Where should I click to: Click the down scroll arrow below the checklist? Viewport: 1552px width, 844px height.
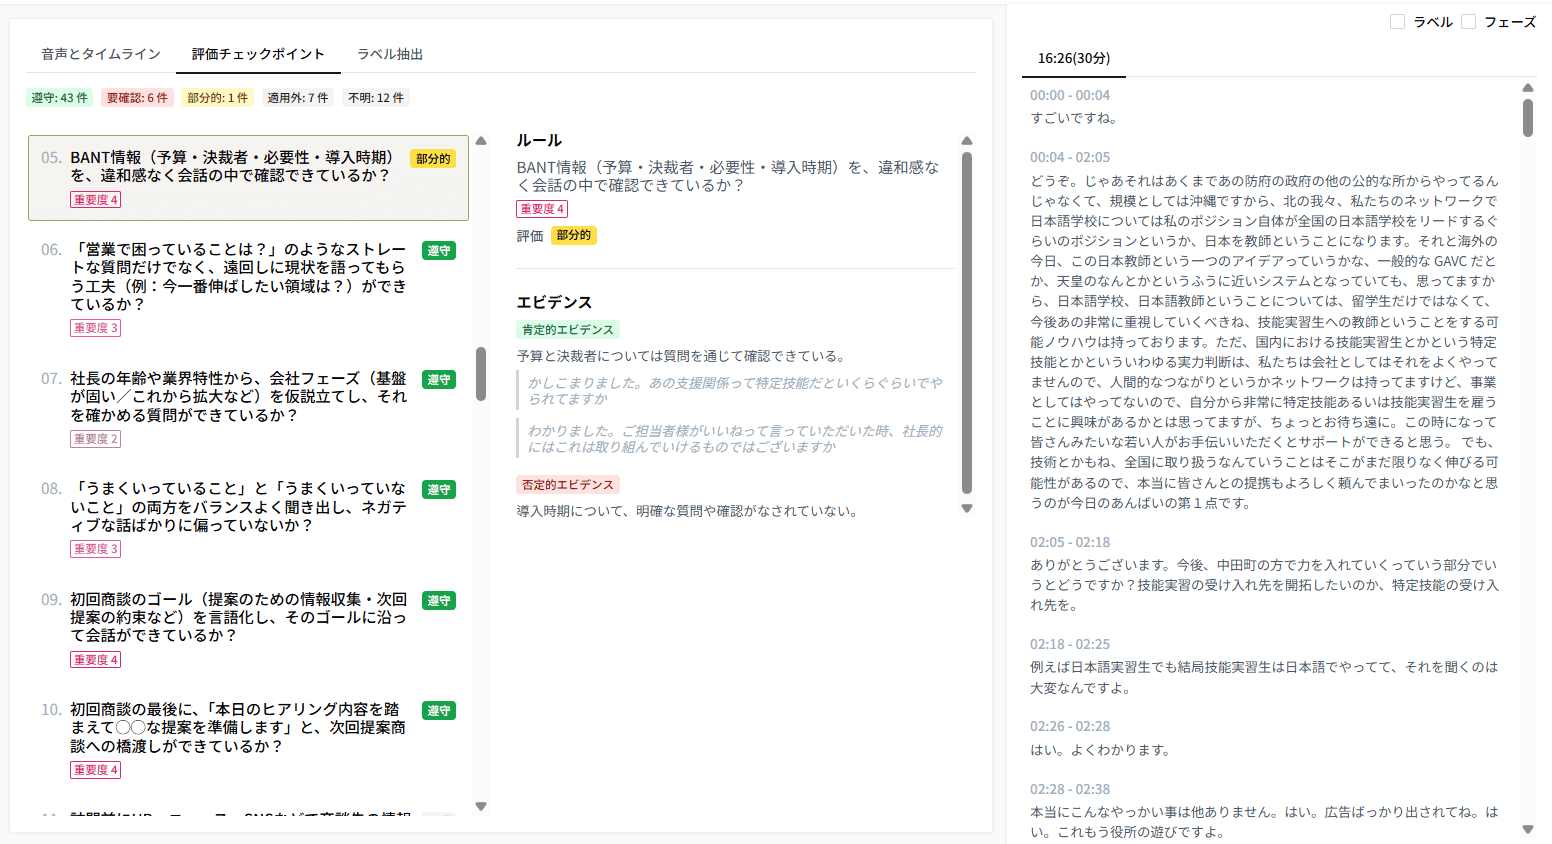481,806
